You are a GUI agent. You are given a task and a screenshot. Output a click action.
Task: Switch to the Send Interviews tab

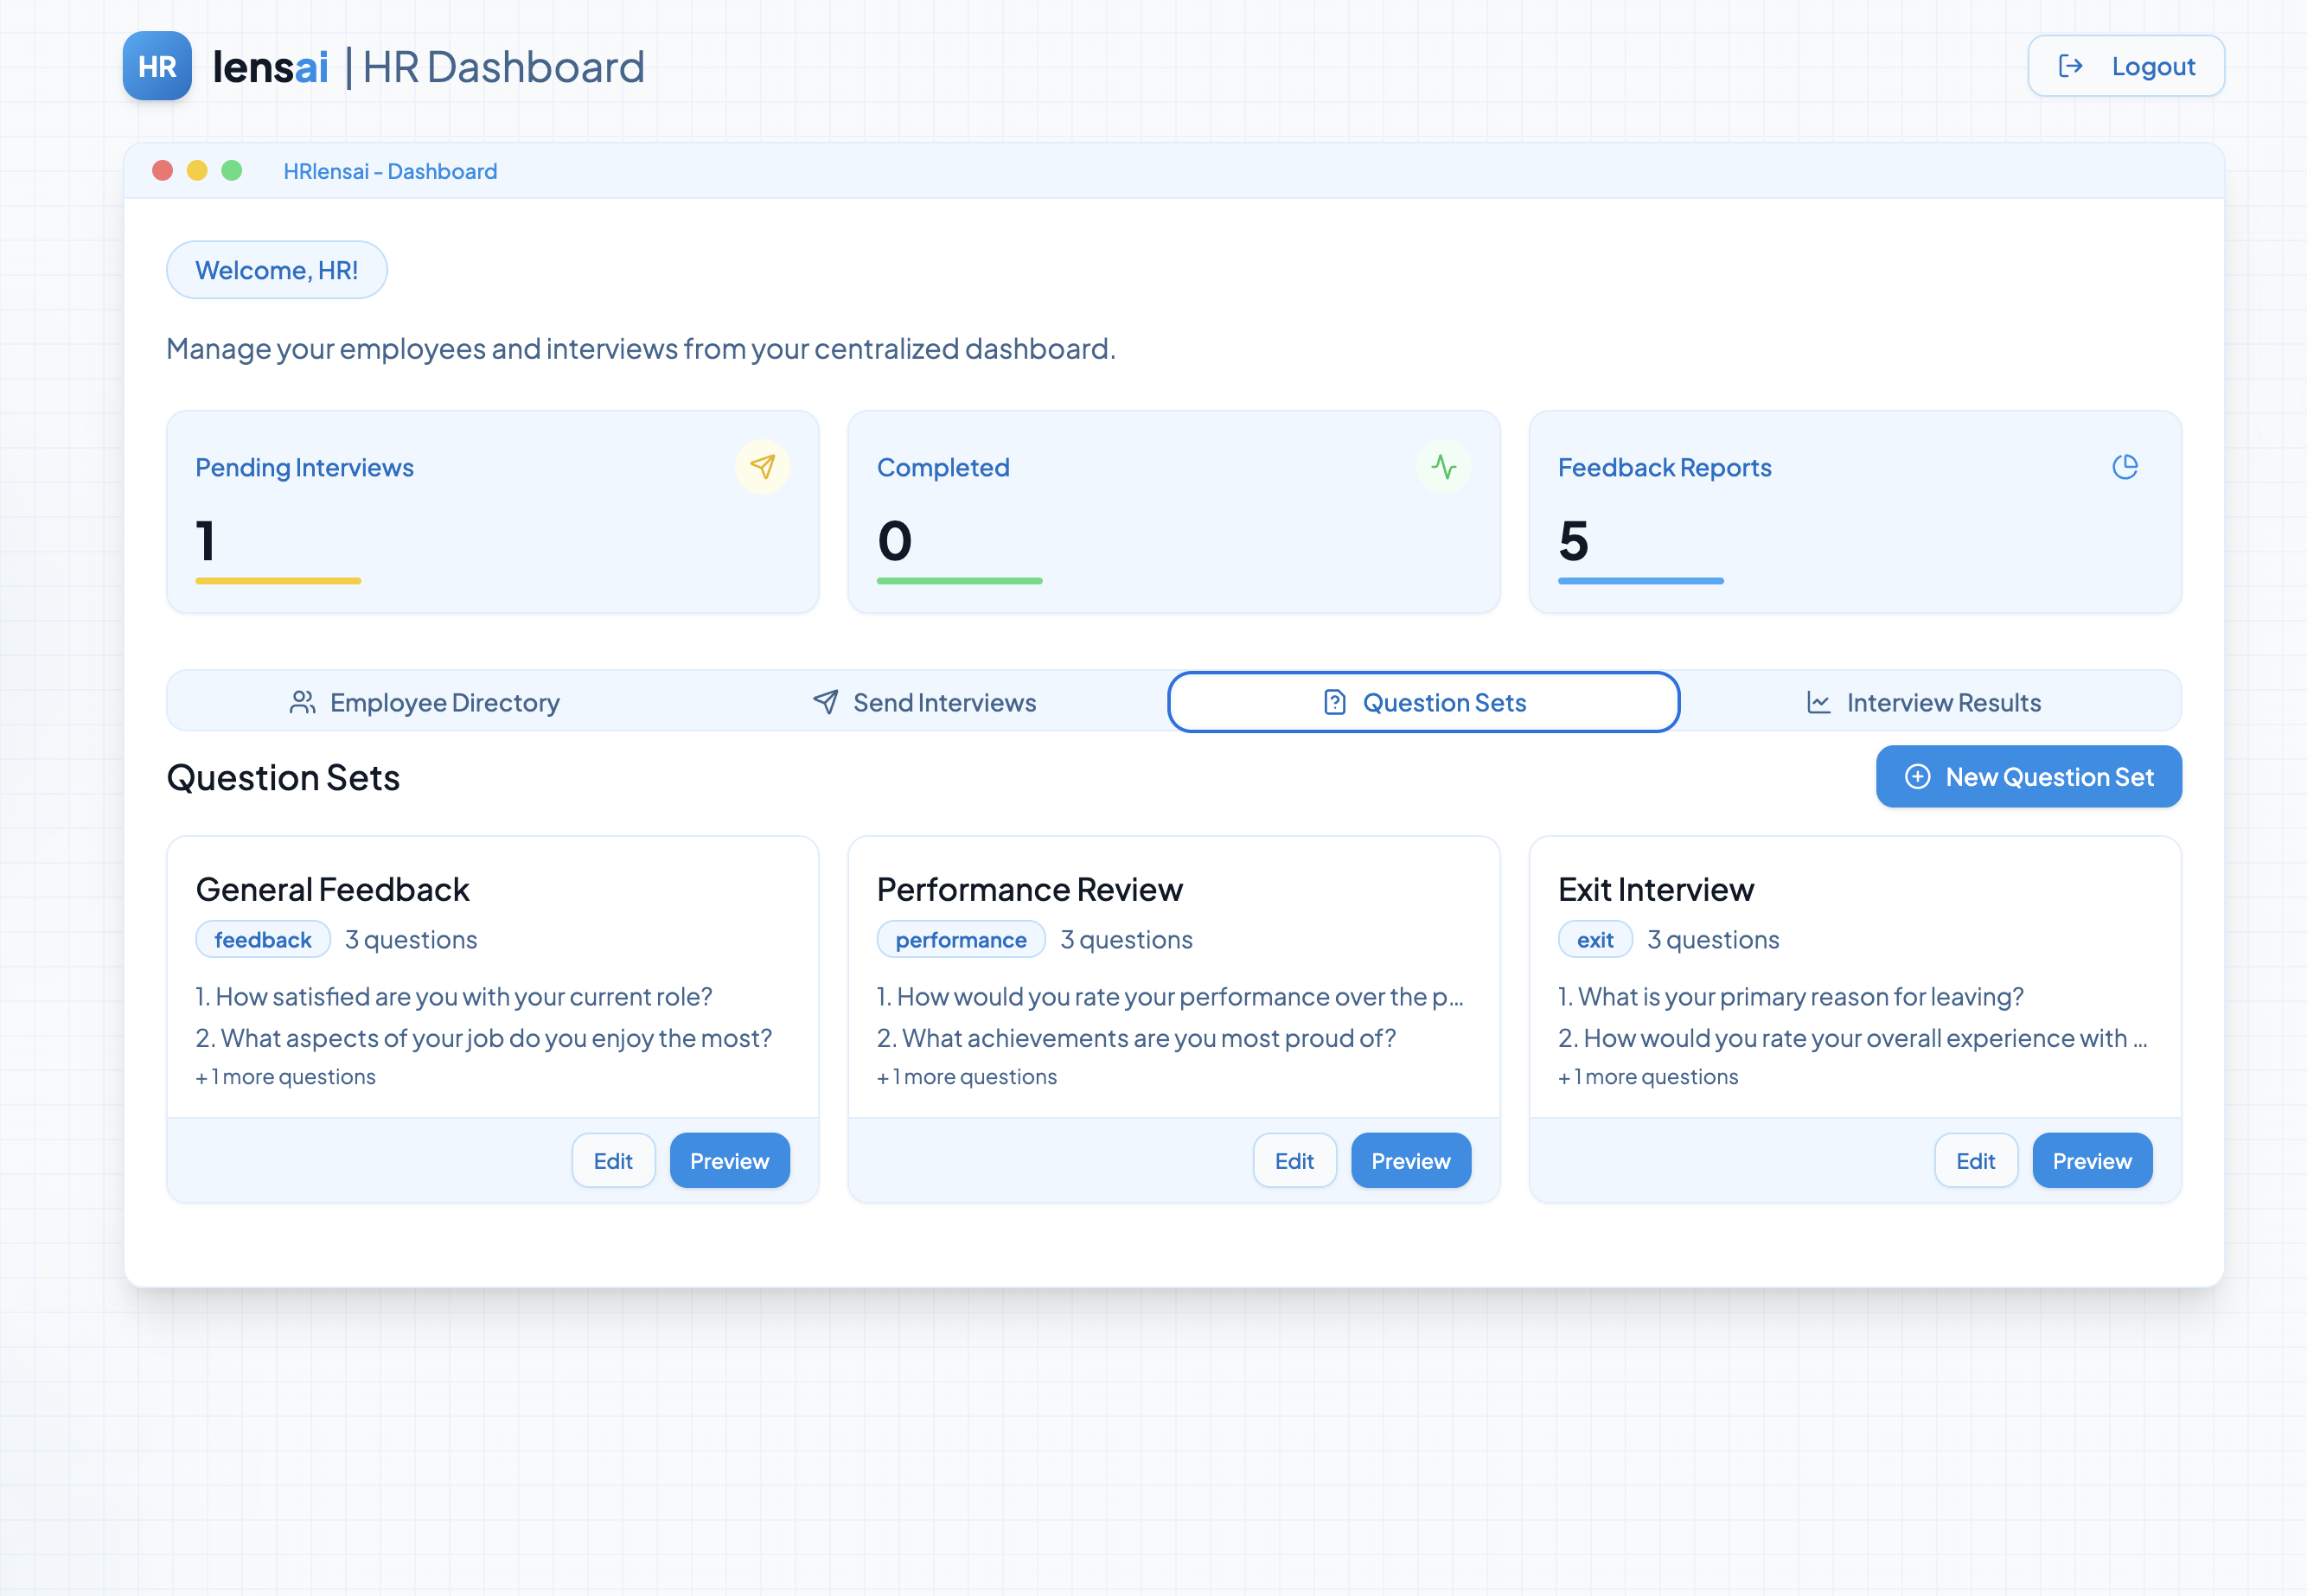[924, 702]
